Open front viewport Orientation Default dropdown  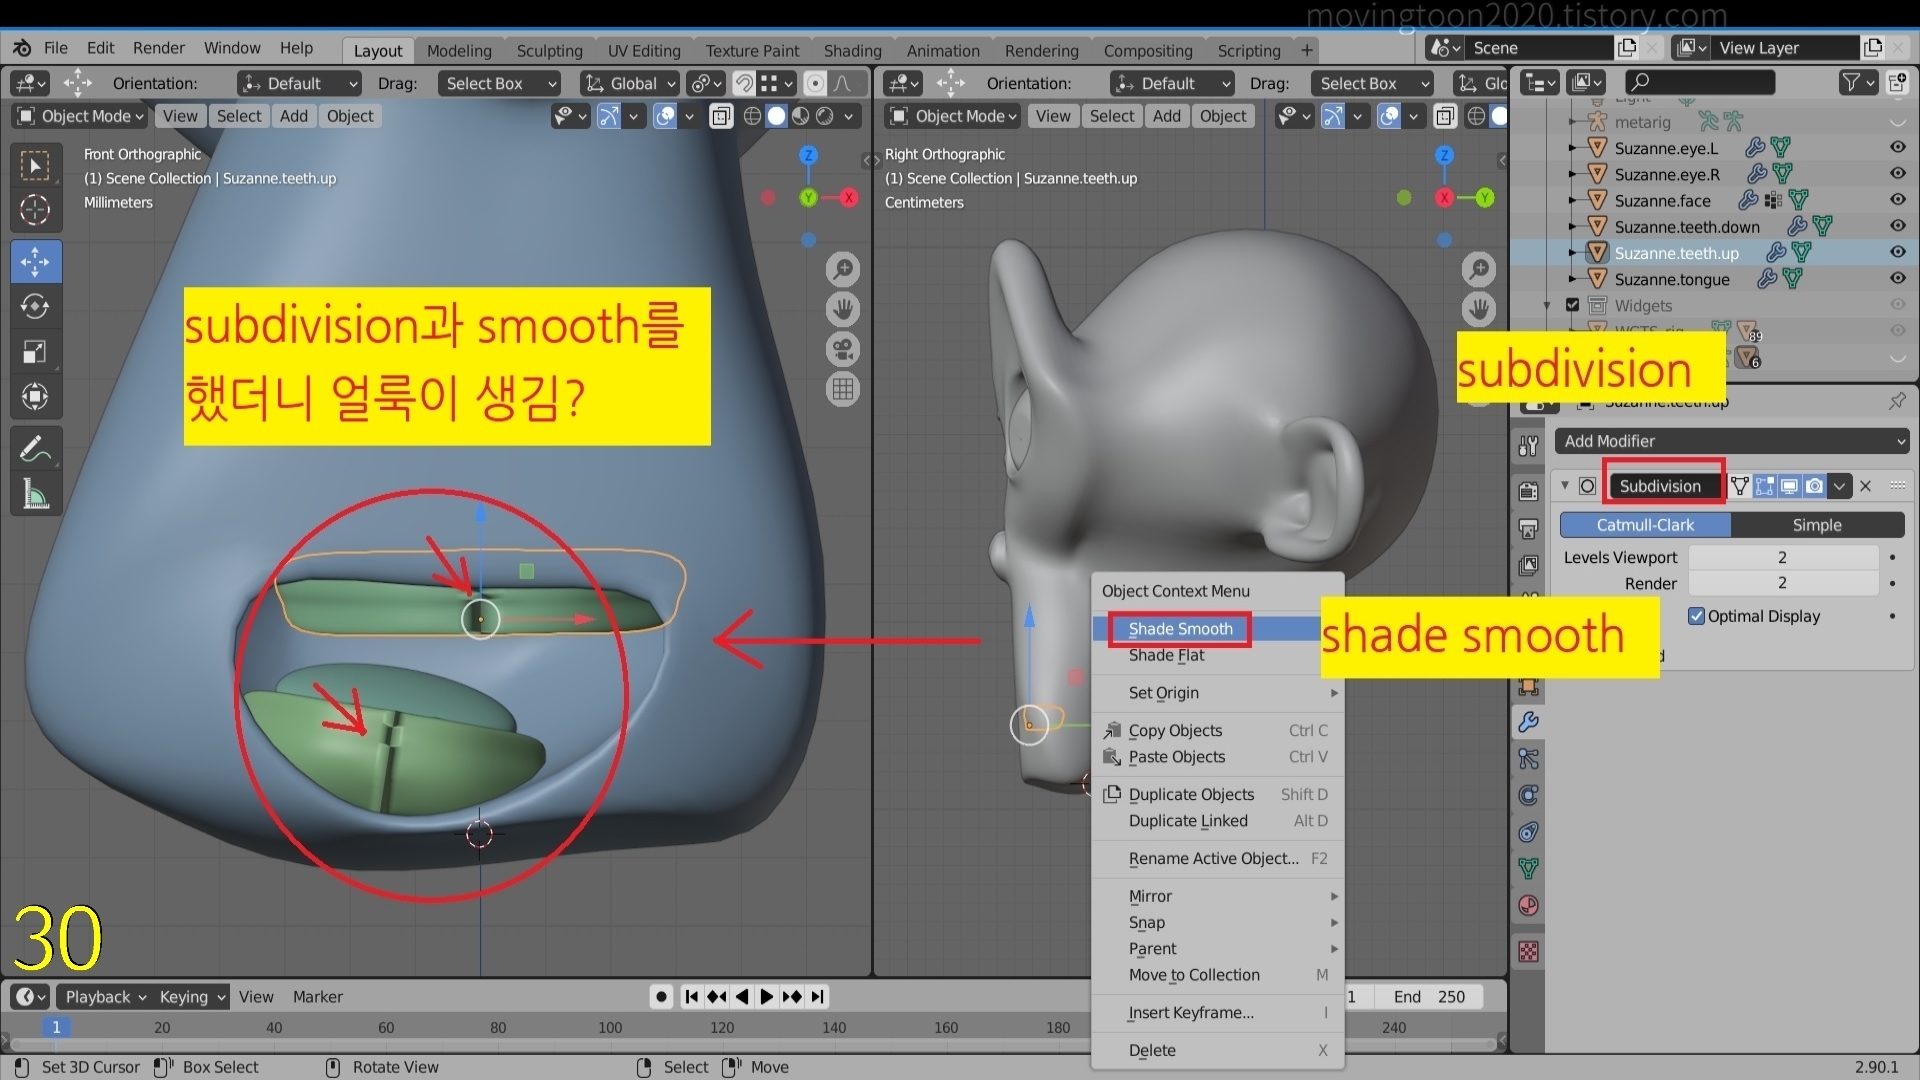click(x=299, y=83)
